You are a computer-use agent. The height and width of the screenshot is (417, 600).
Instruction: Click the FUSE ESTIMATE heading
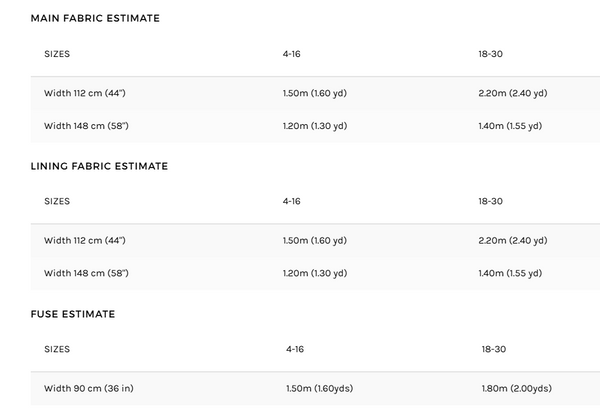[73, 314]
